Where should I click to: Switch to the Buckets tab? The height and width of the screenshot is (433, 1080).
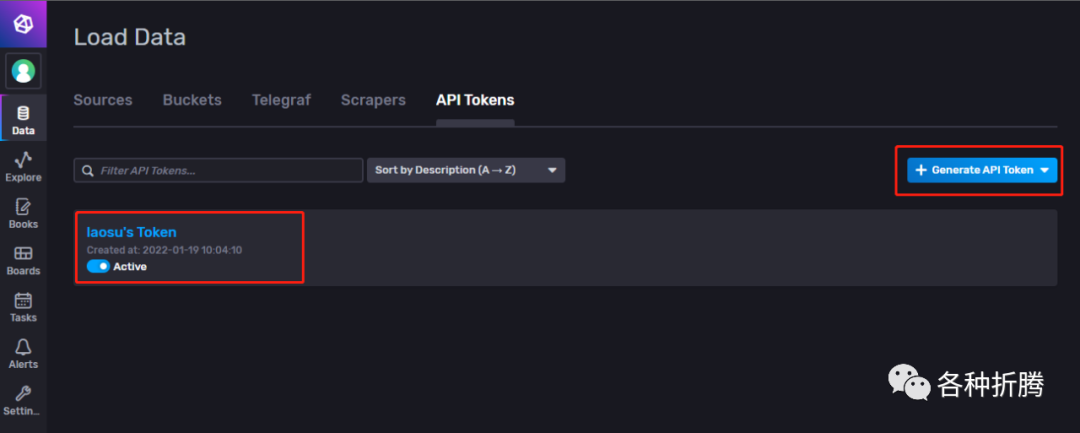click(192, 100)
